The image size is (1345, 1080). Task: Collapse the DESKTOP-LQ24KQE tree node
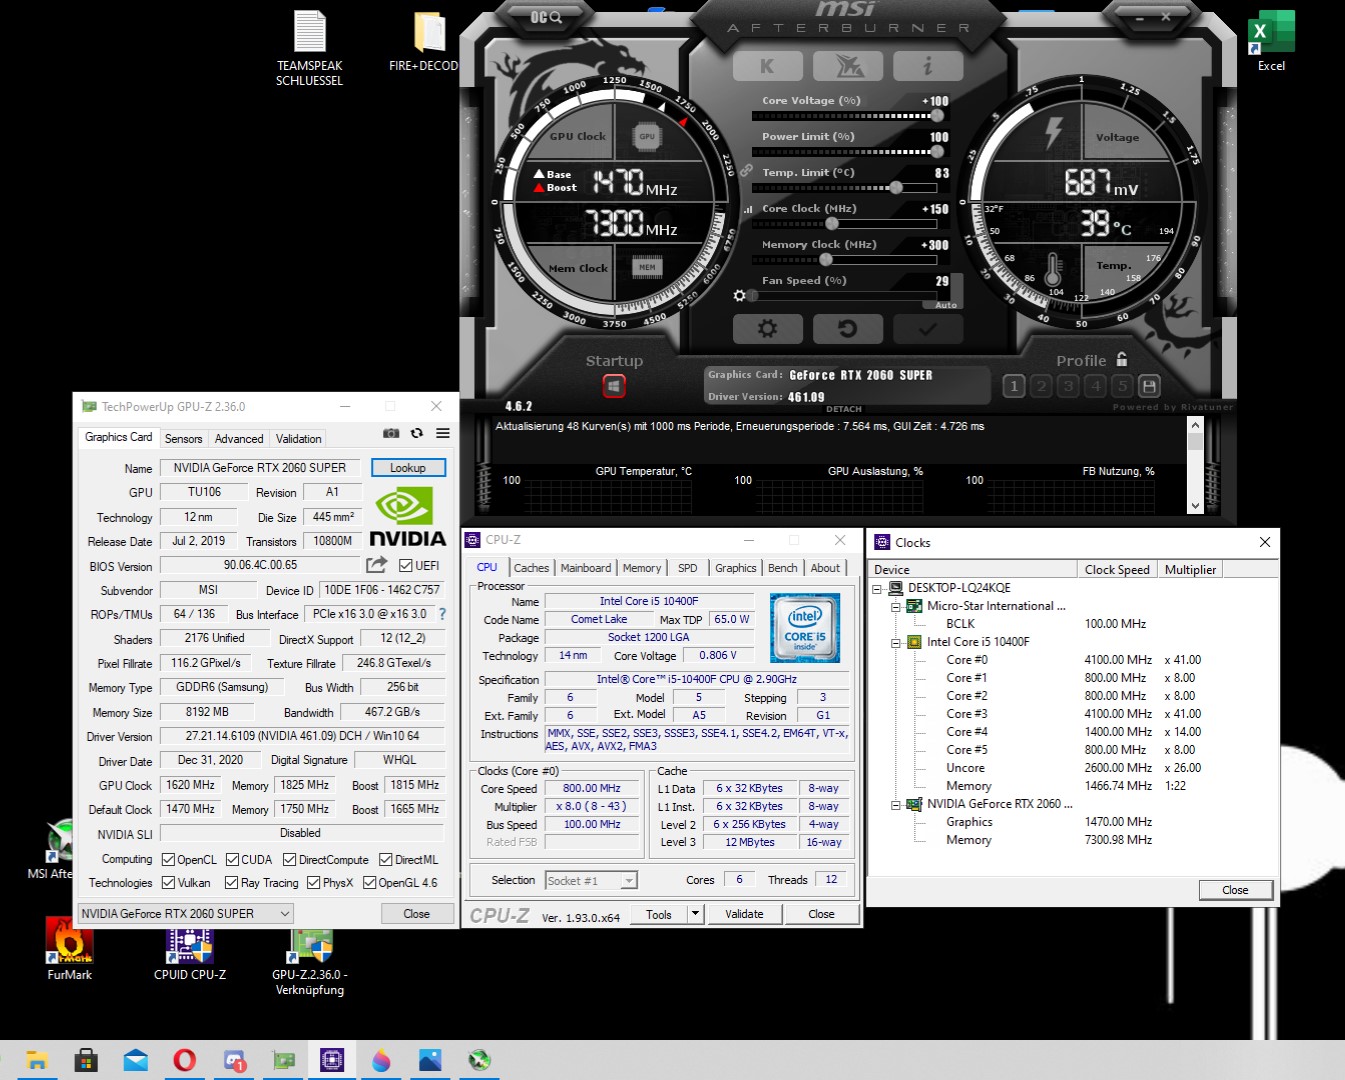(877, 588)
